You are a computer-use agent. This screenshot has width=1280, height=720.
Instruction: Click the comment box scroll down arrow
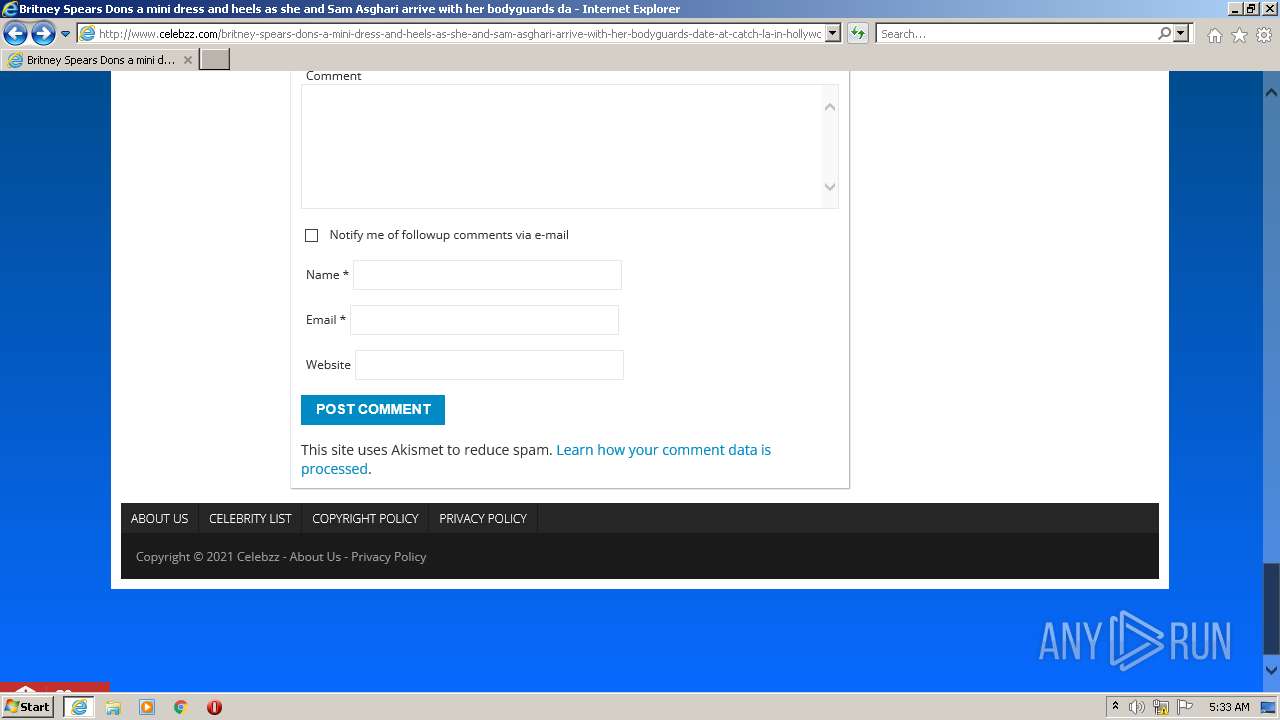tap(830, 187)
